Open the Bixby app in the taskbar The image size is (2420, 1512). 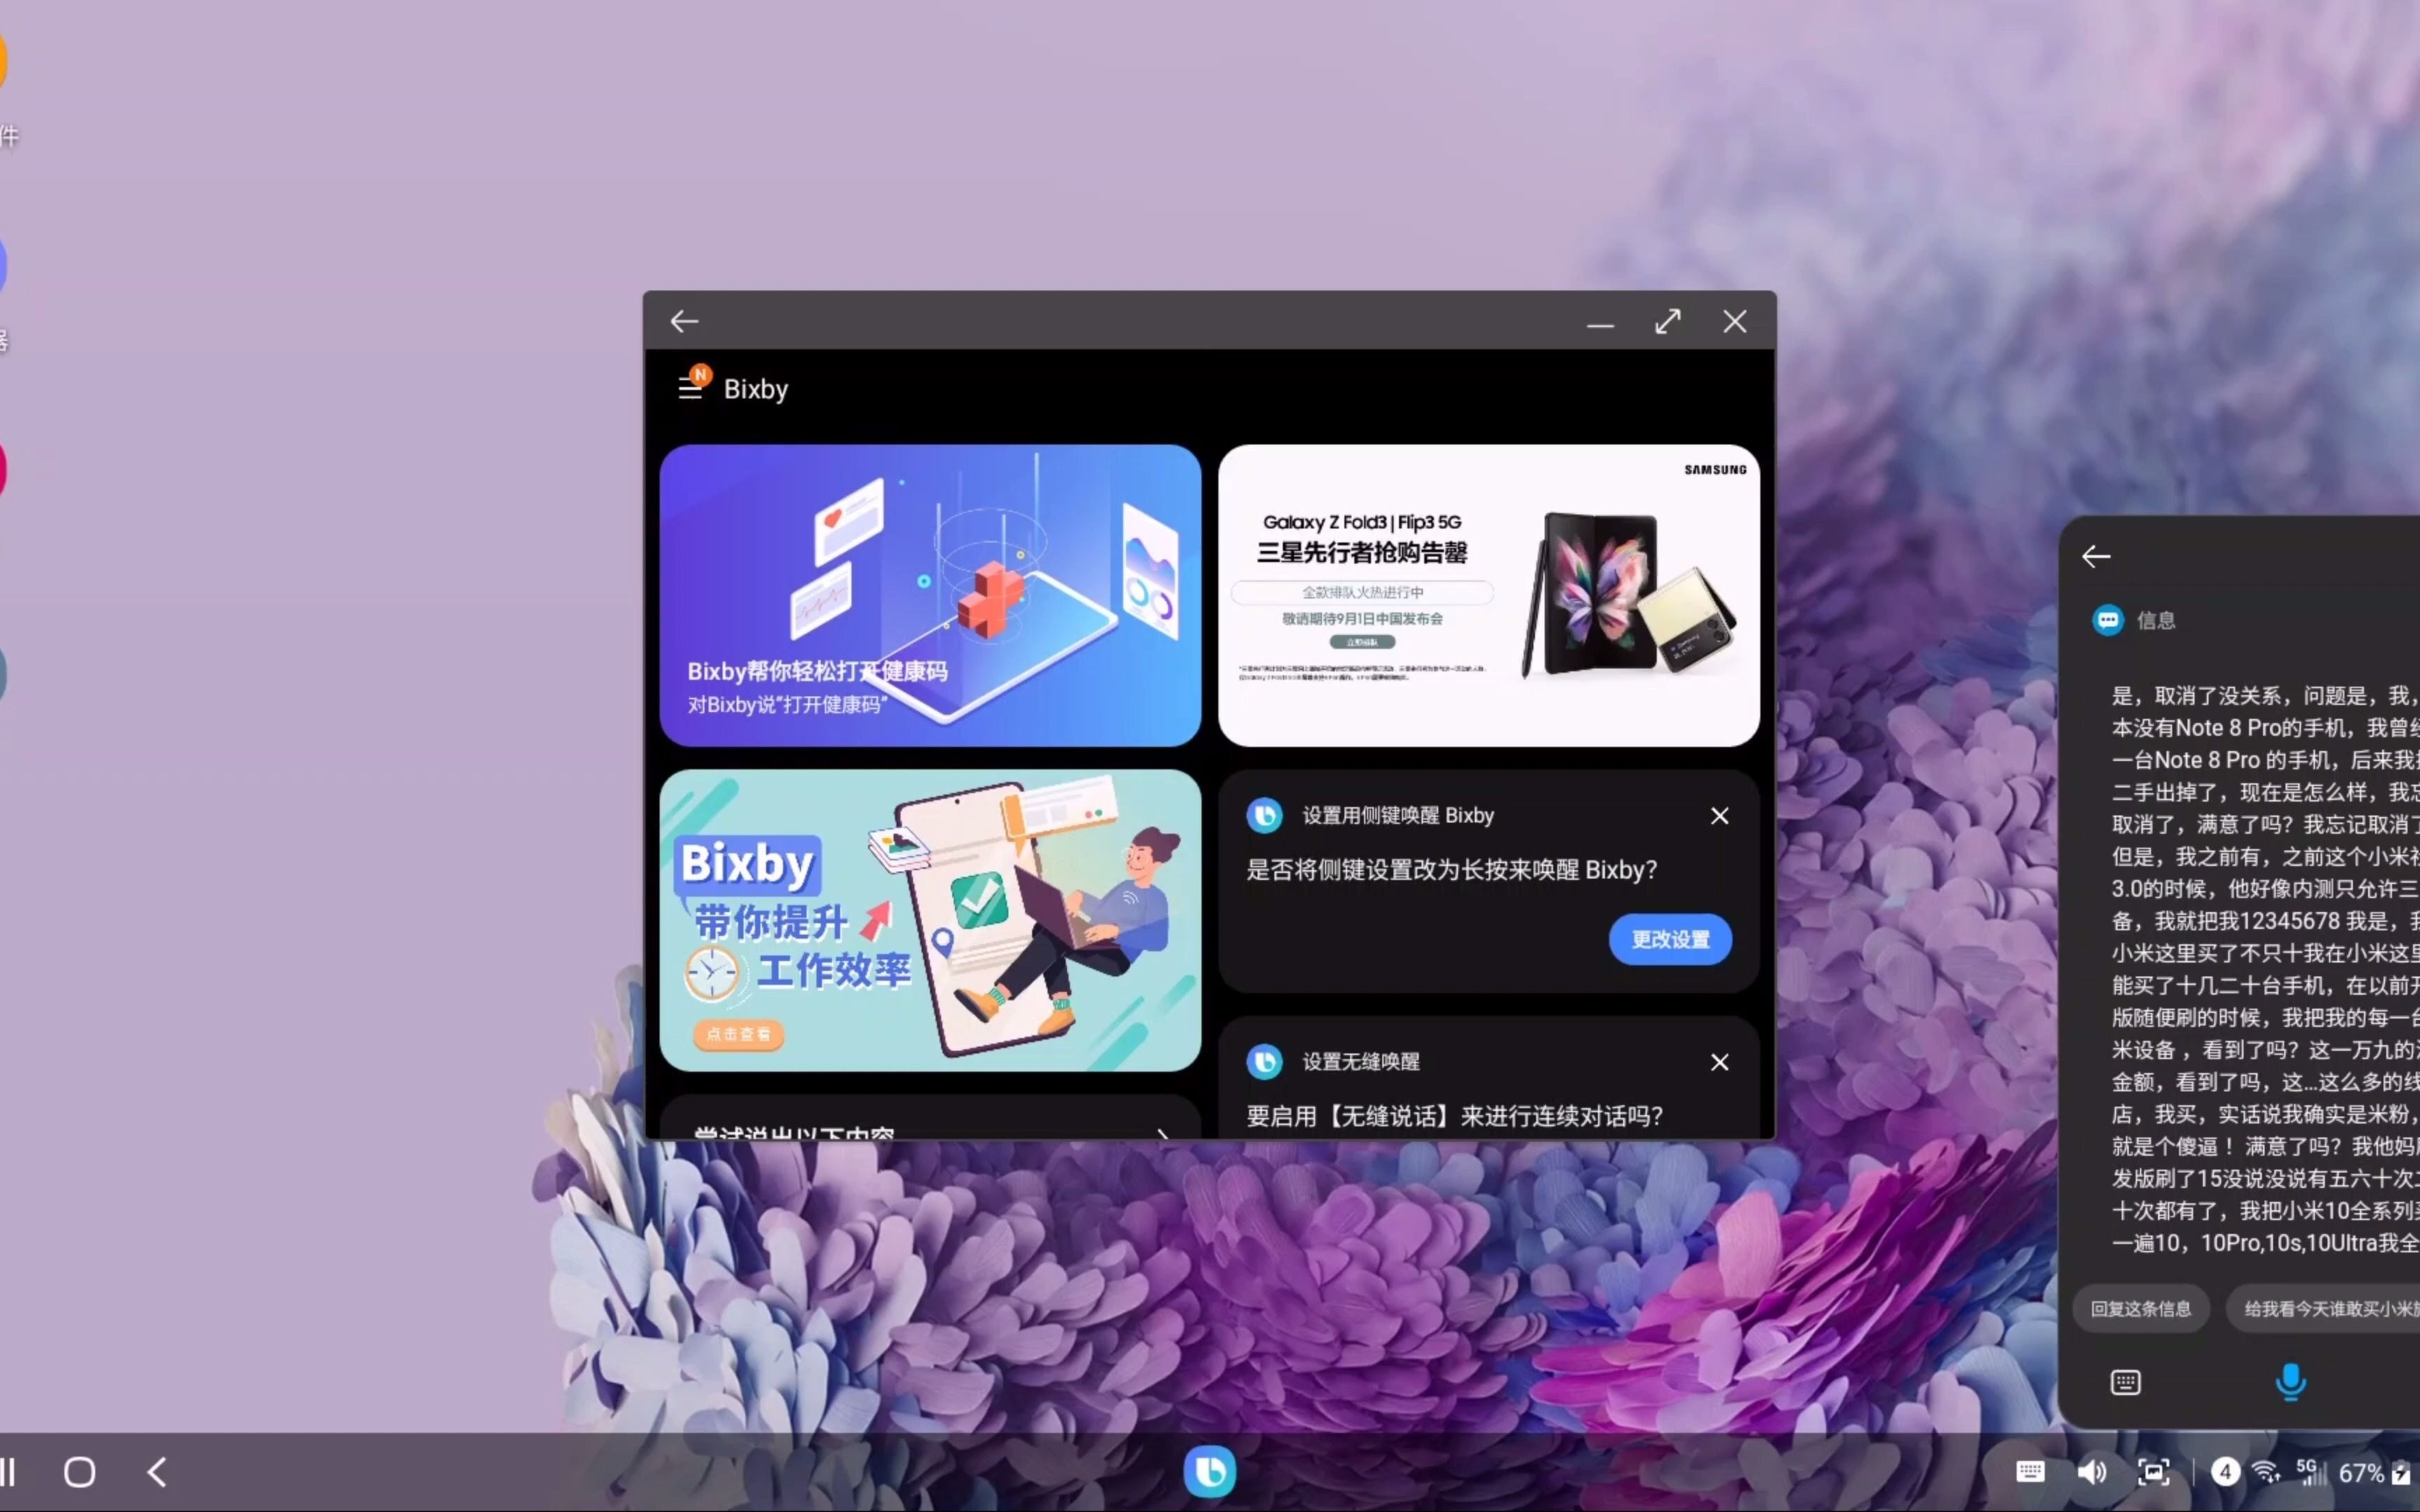coord(1209,1472)
